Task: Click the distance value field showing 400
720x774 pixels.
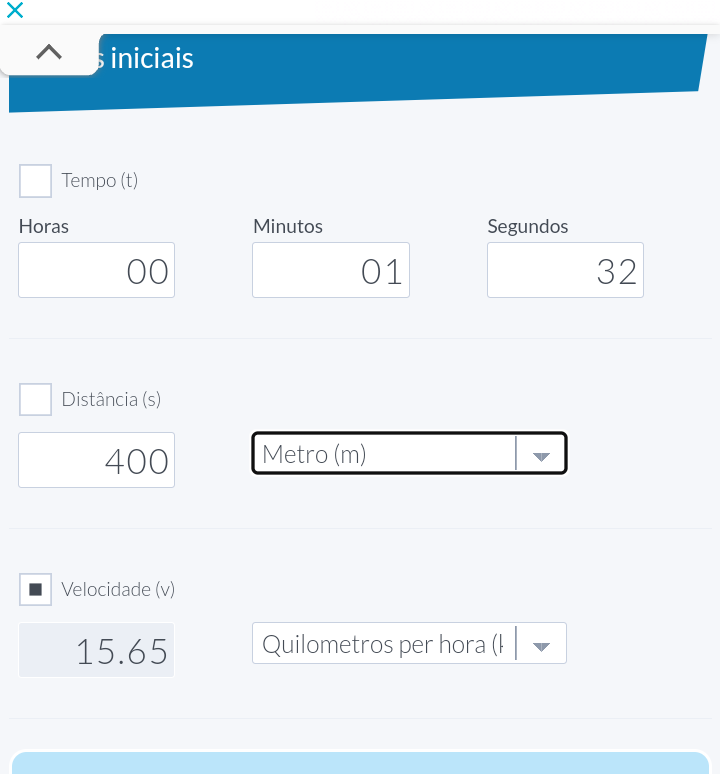Action: [96, 460]
